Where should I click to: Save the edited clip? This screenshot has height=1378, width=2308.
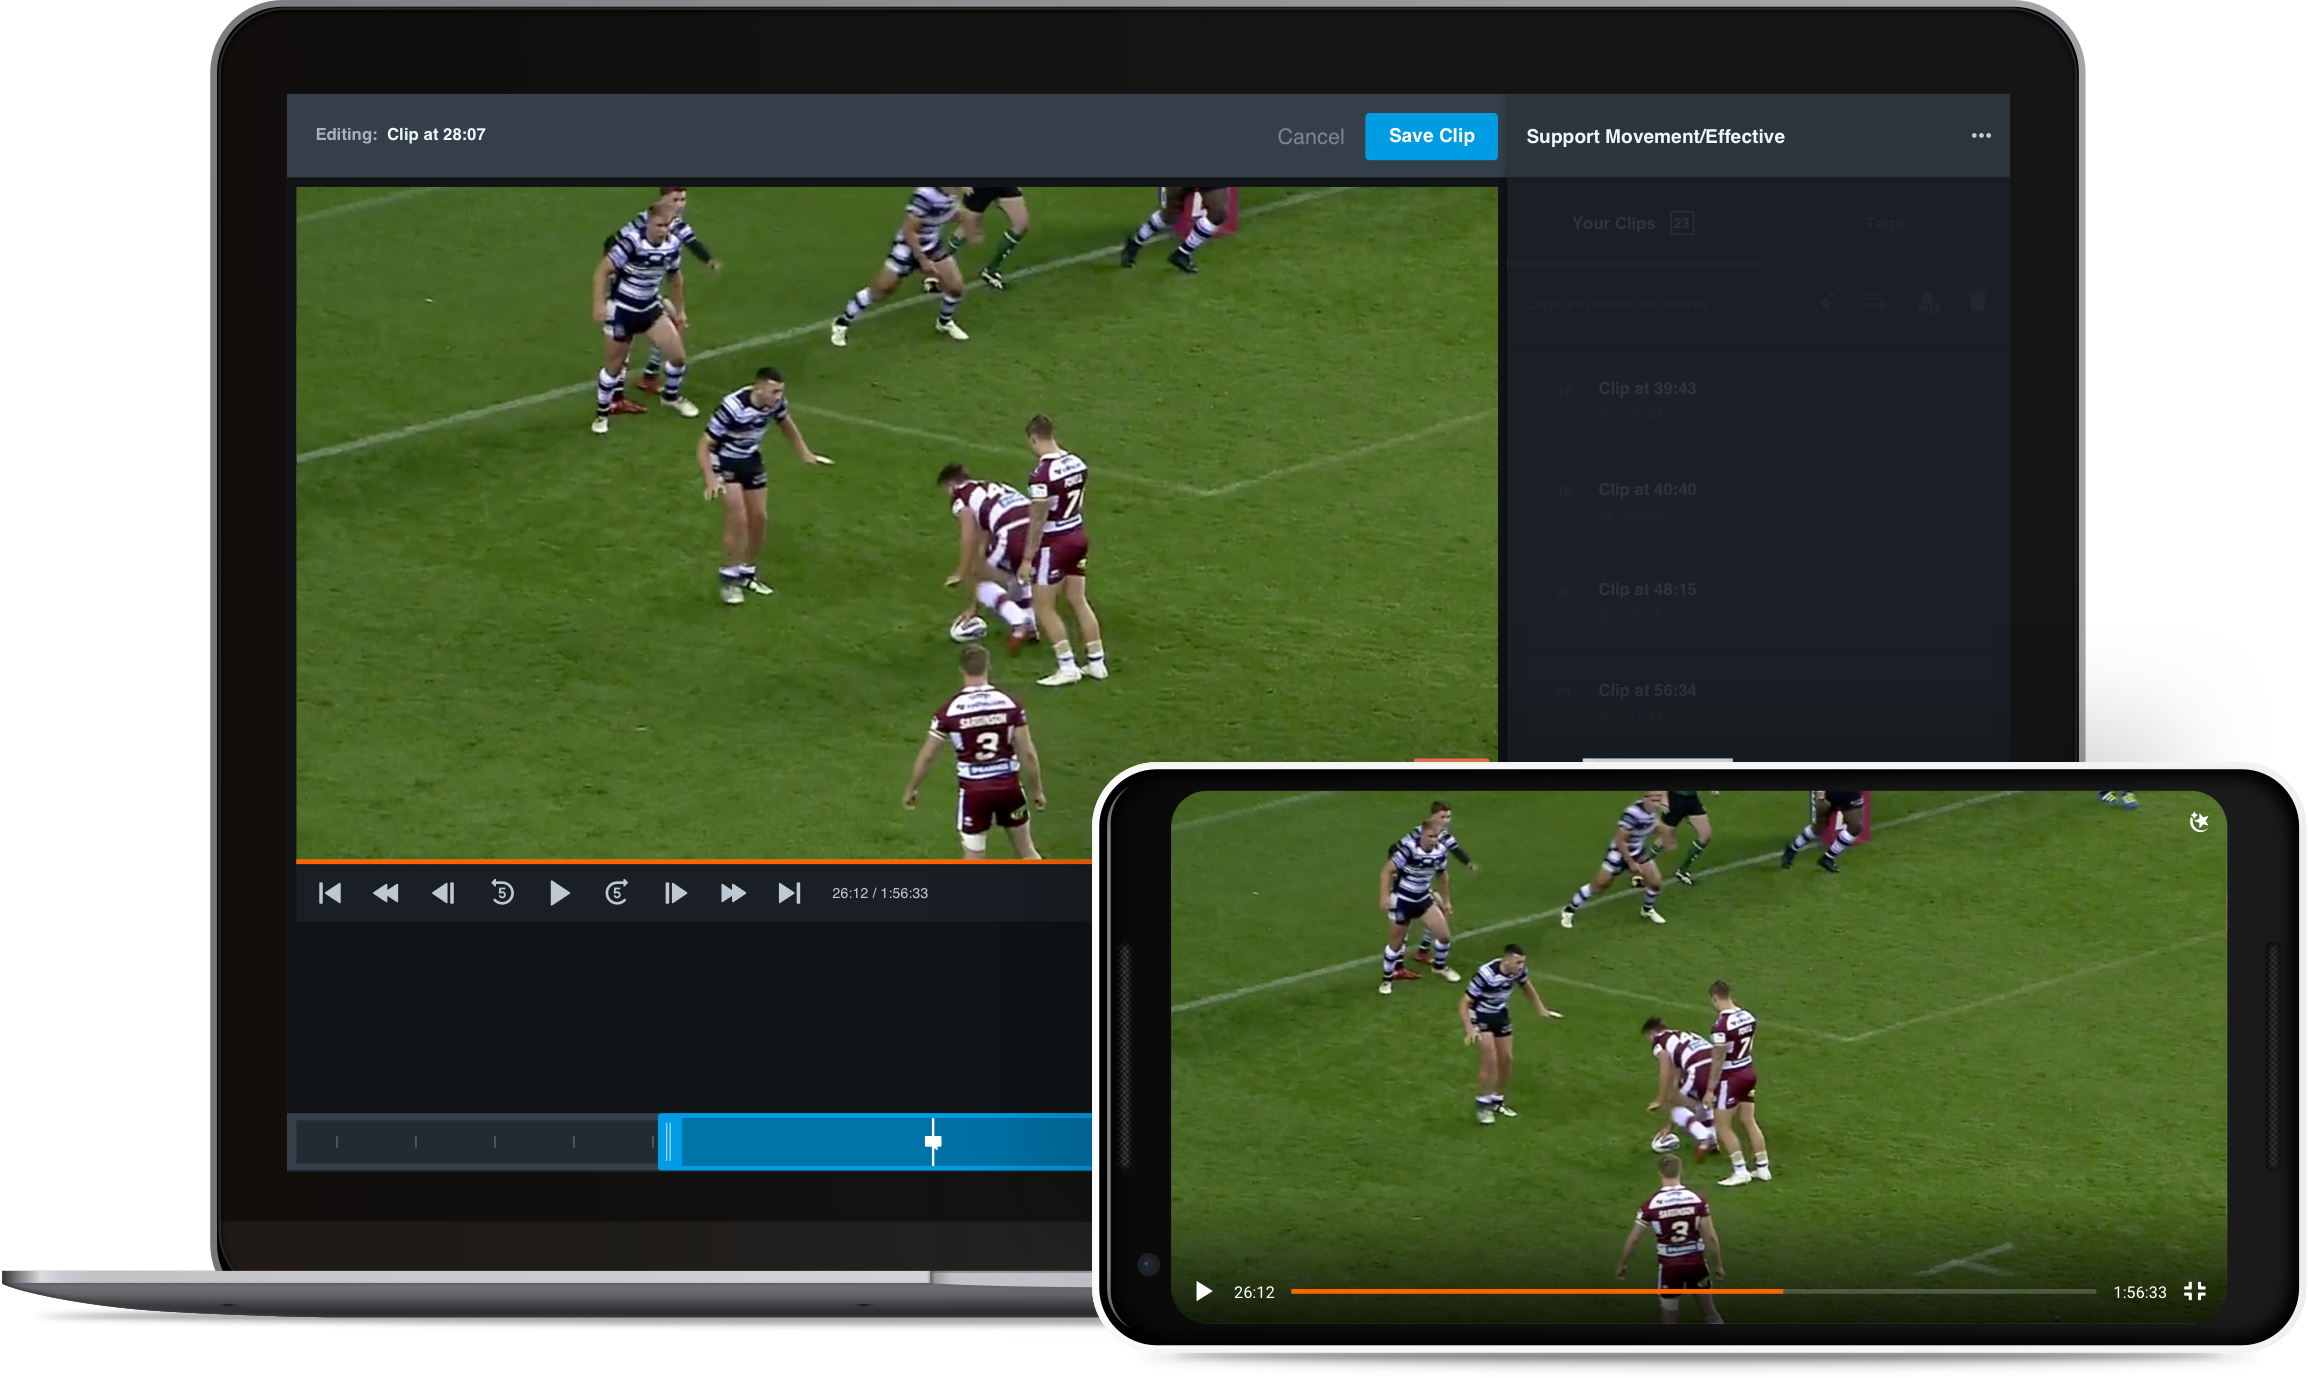tap(1431, 136)
